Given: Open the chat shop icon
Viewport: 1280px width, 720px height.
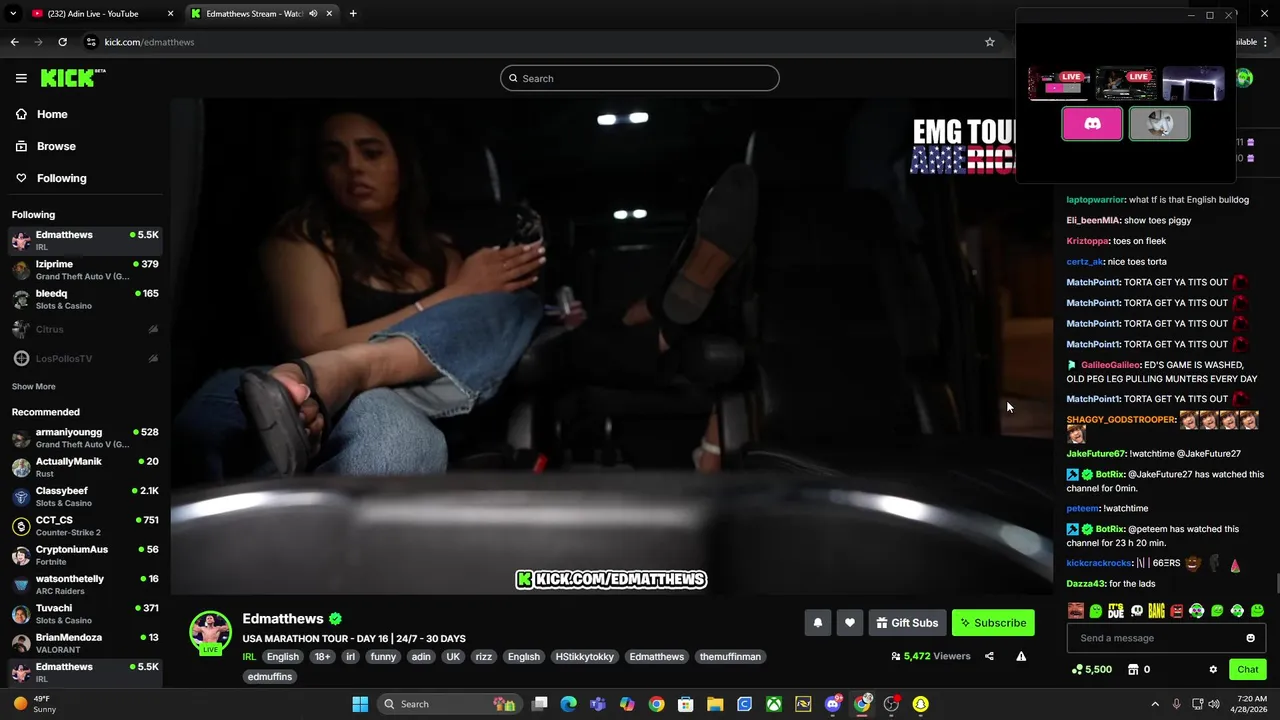Looking at the screenshot, I should coord(1133,670).
